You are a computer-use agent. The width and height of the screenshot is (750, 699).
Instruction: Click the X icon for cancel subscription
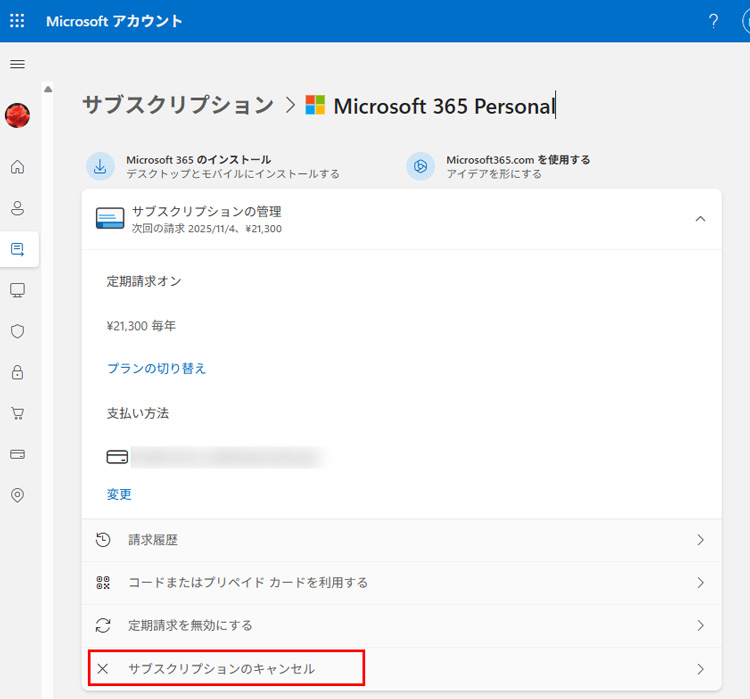tap(103, 668)
